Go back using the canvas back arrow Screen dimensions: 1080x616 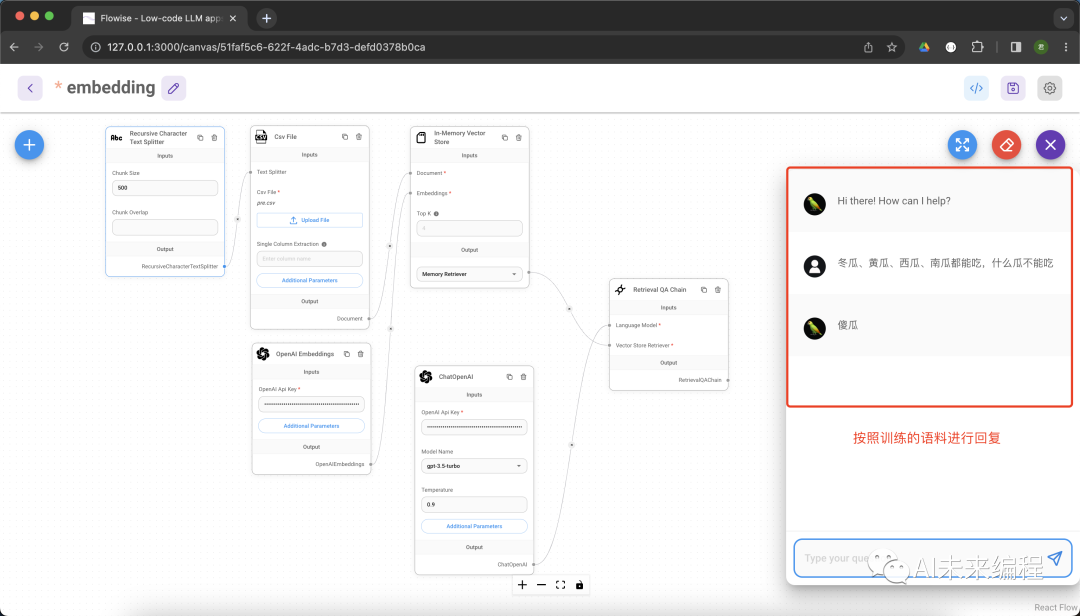30,88
